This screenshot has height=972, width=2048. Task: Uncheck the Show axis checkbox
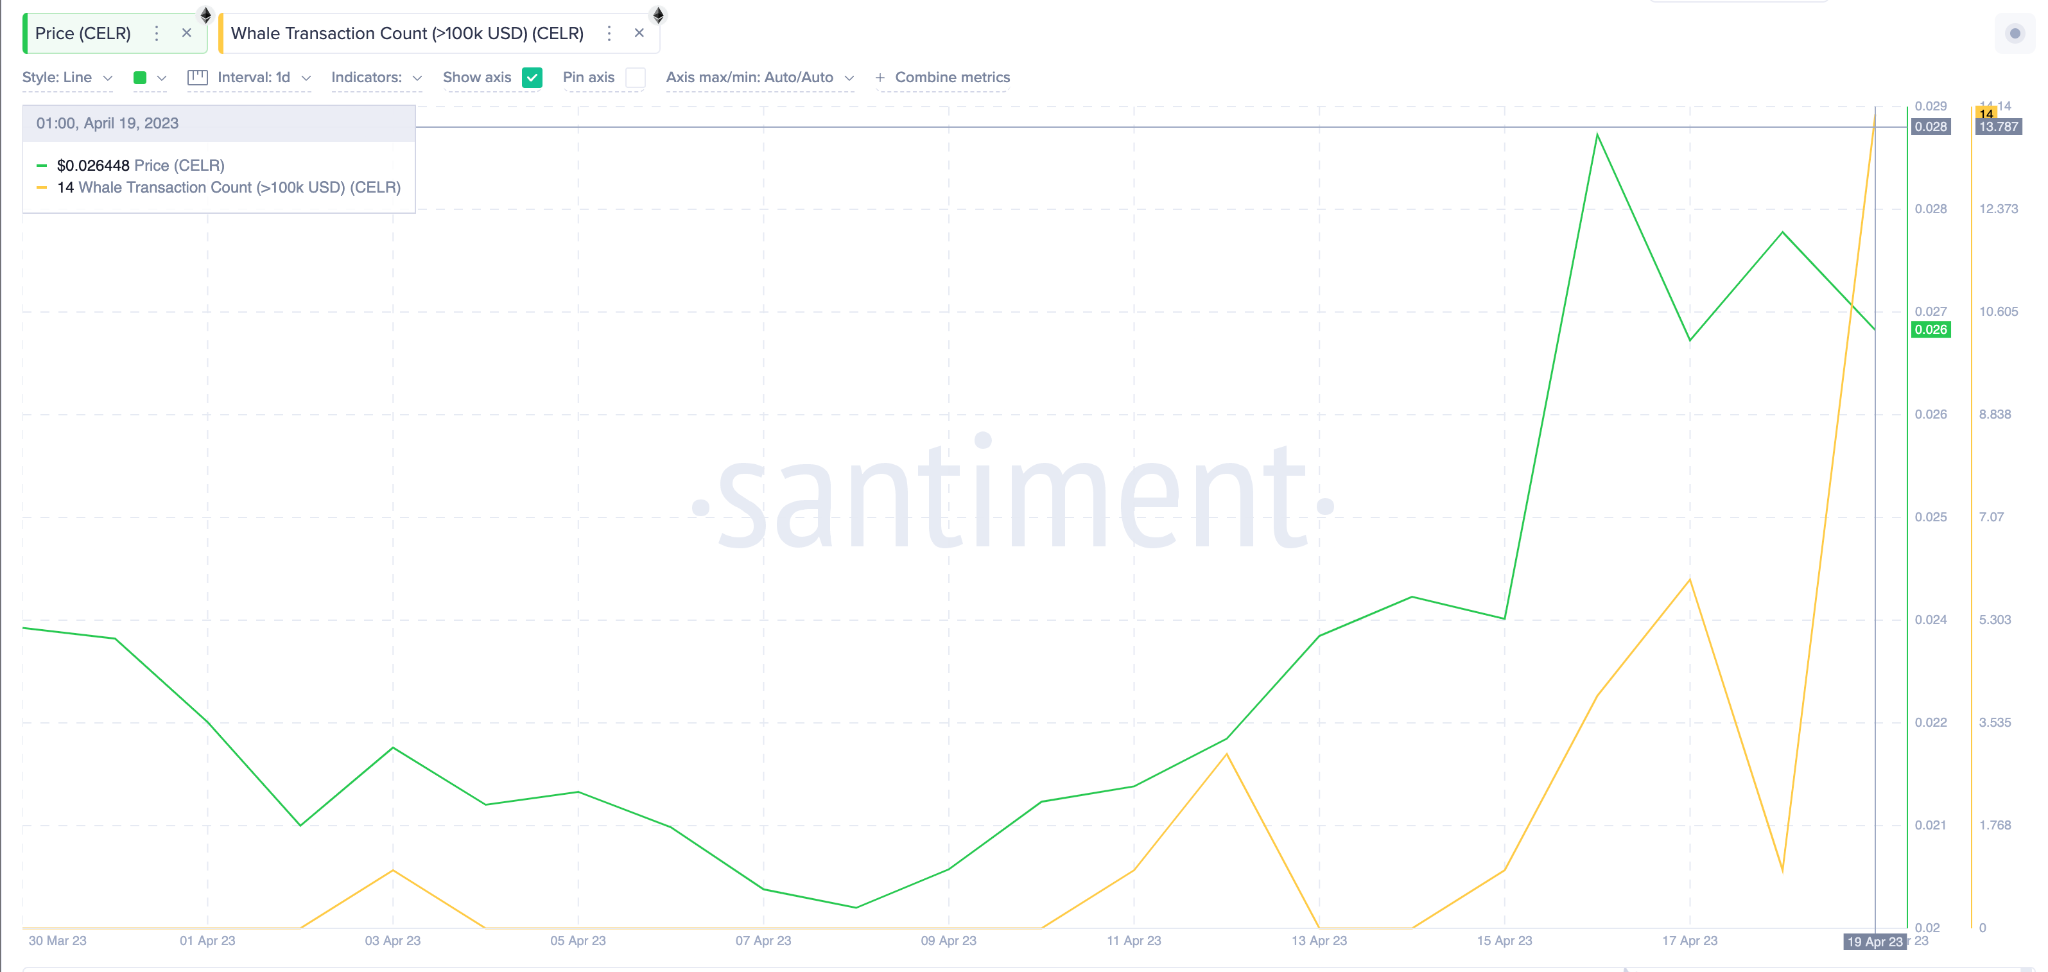(532, 77)
